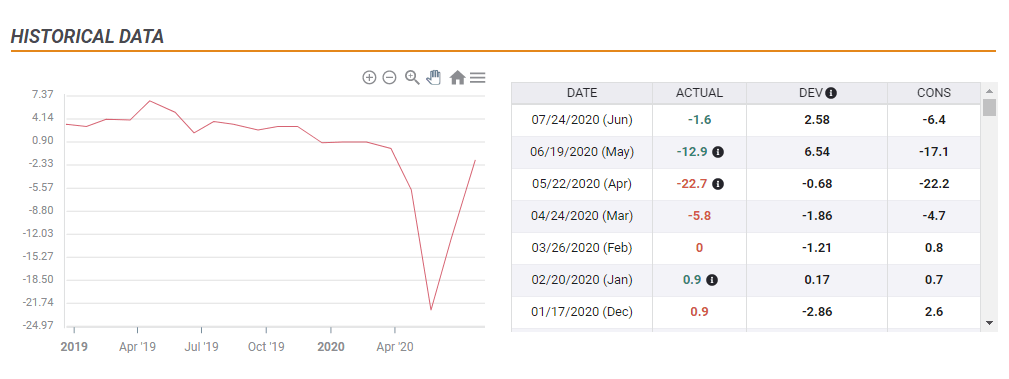The image size is (1009, 379).
Task: Click the zoom out minus icon
Action: point(389,78)
